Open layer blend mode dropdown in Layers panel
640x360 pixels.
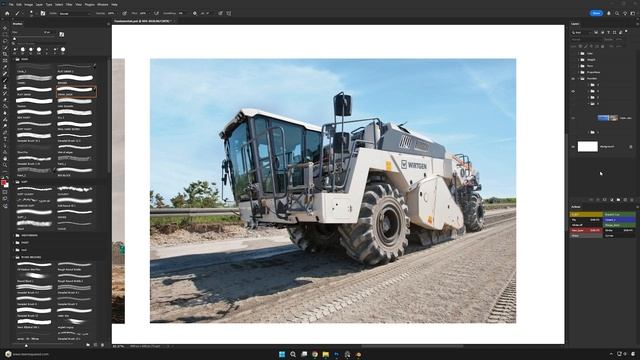tap(586, 40)
